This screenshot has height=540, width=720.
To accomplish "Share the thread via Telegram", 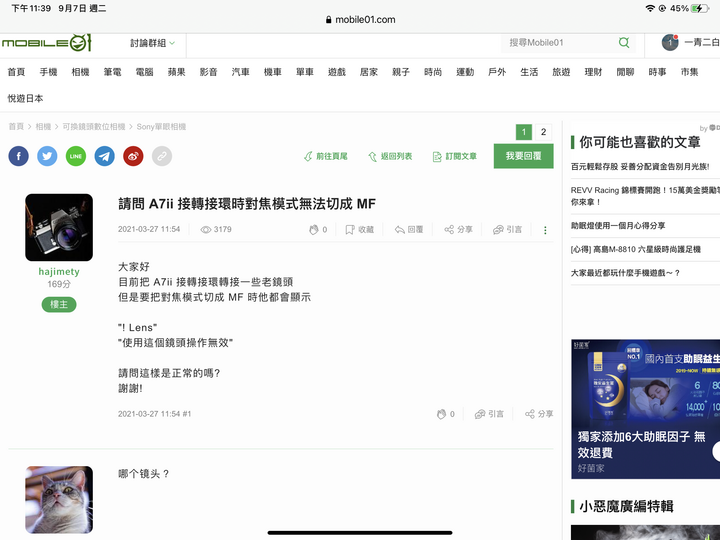I will coord(105,156).
